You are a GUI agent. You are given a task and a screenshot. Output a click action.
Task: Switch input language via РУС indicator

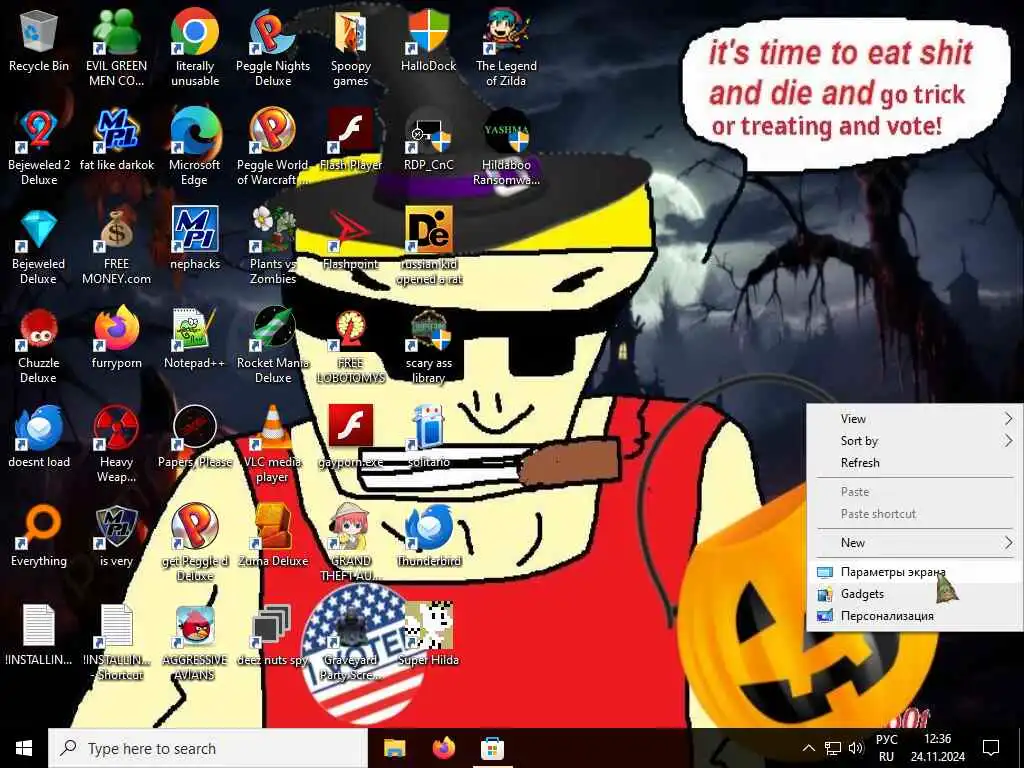[886, 748]
